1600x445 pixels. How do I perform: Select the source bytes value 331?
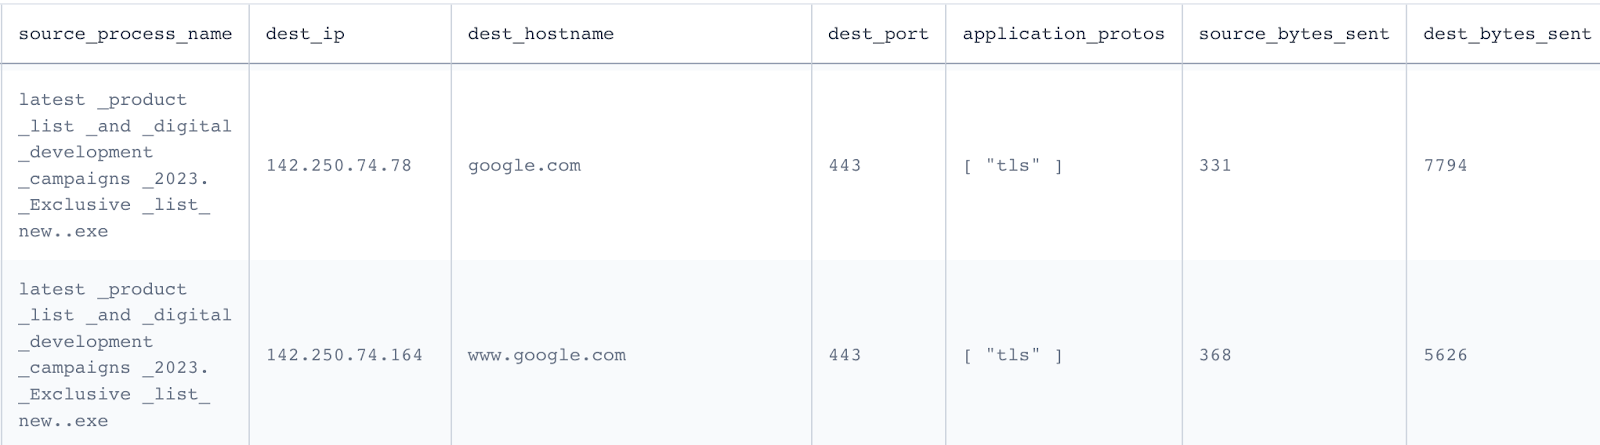1215,166
